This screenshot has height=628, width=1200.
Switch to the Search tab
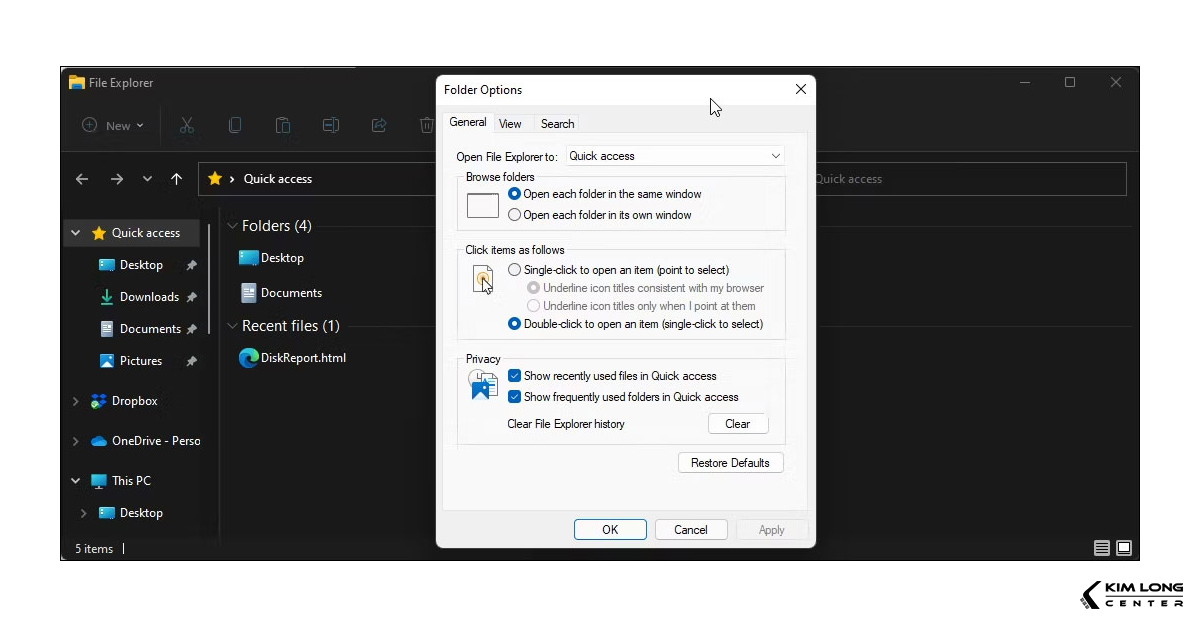point(557,123)
